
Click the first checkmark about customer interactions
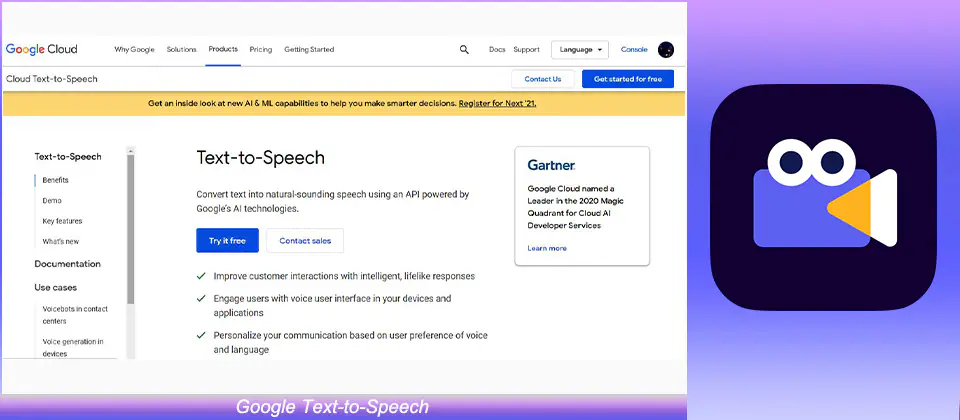(201, 276)
